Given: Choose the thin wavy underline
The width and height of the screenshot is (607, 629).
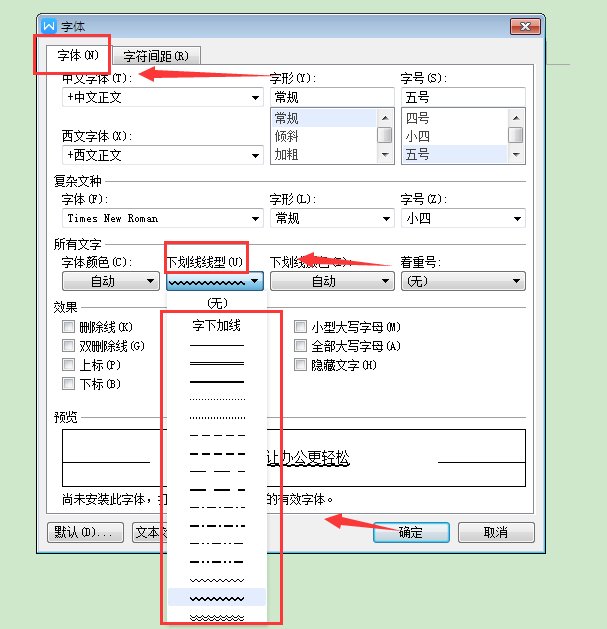Looking at the screenshot, I should pos(217,580).
